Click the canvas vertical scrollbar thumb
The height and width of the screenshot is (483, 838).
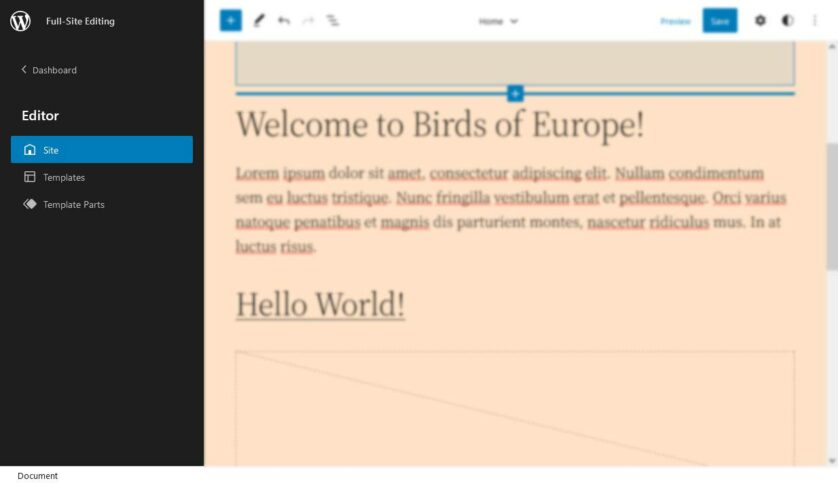(x=832, y=205)
